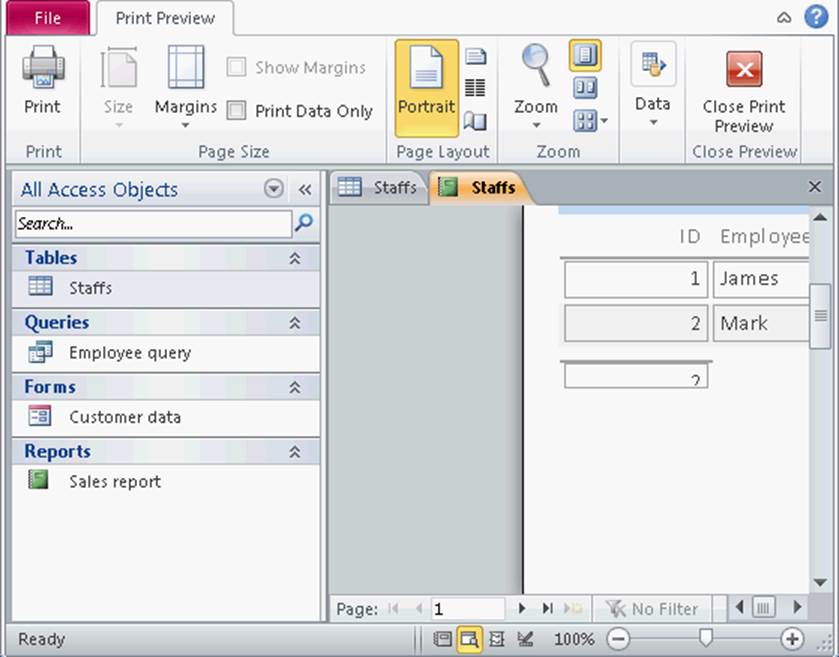Select Portrait page orientation
Image resolution: width=839 pixels, height=657 pixels.
click(x=426, y=88)
